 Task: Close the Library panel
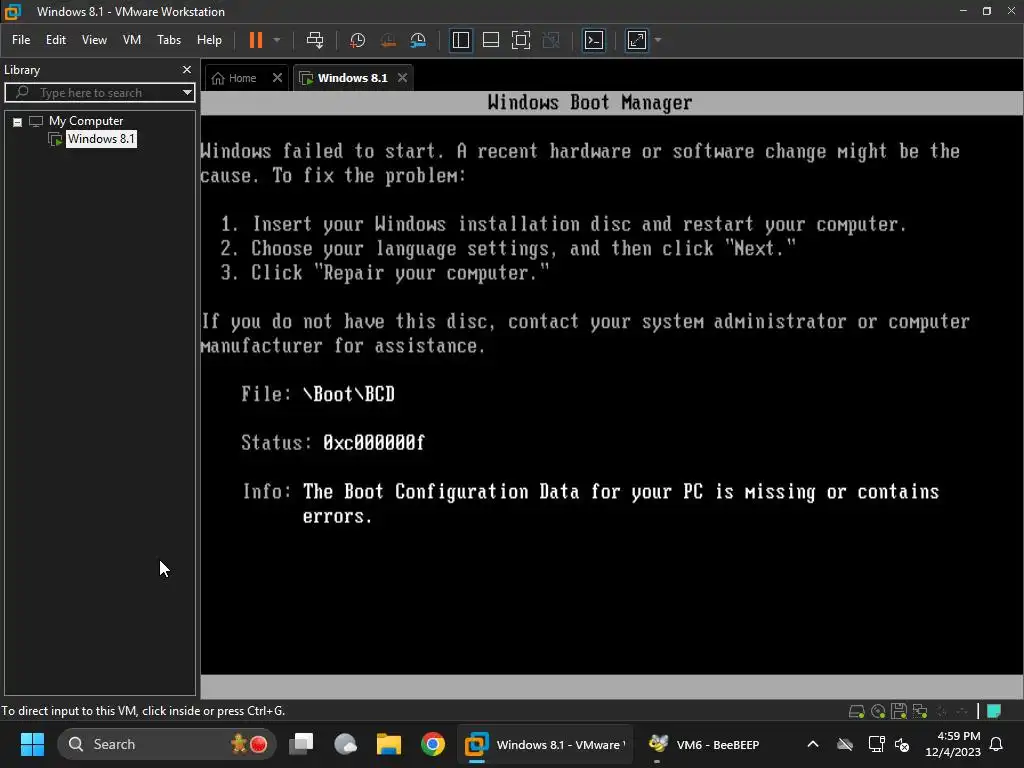click(187, 69)
